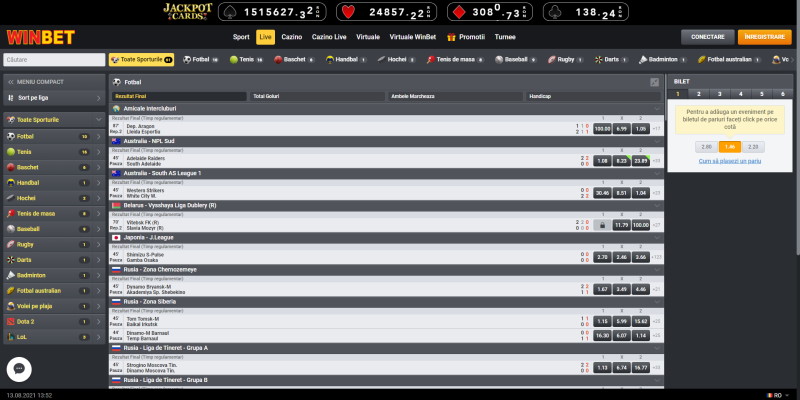
Task: Click the Handbal icon in sidebar
Action: 11,183
